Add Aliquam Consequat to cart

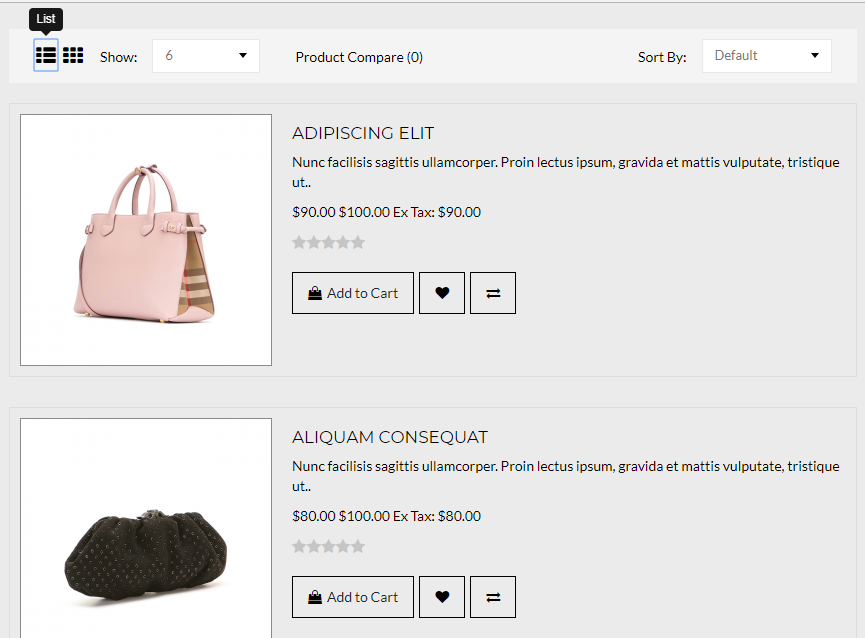353,597
